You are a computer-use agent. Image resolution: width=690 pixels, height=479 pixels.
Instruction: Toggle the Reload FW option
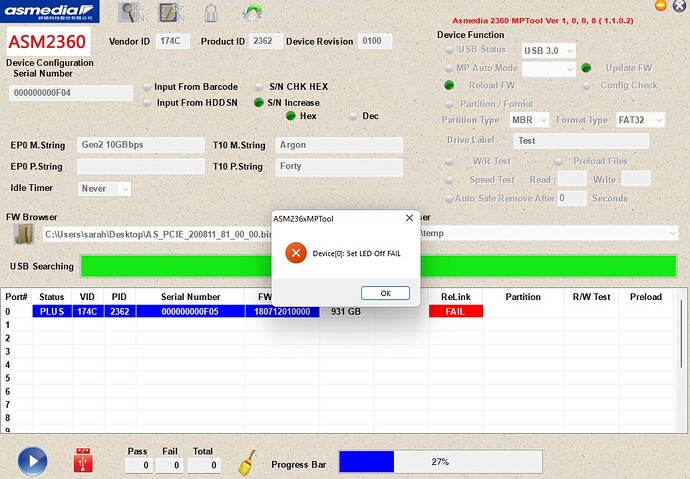(x=449, y=85)
